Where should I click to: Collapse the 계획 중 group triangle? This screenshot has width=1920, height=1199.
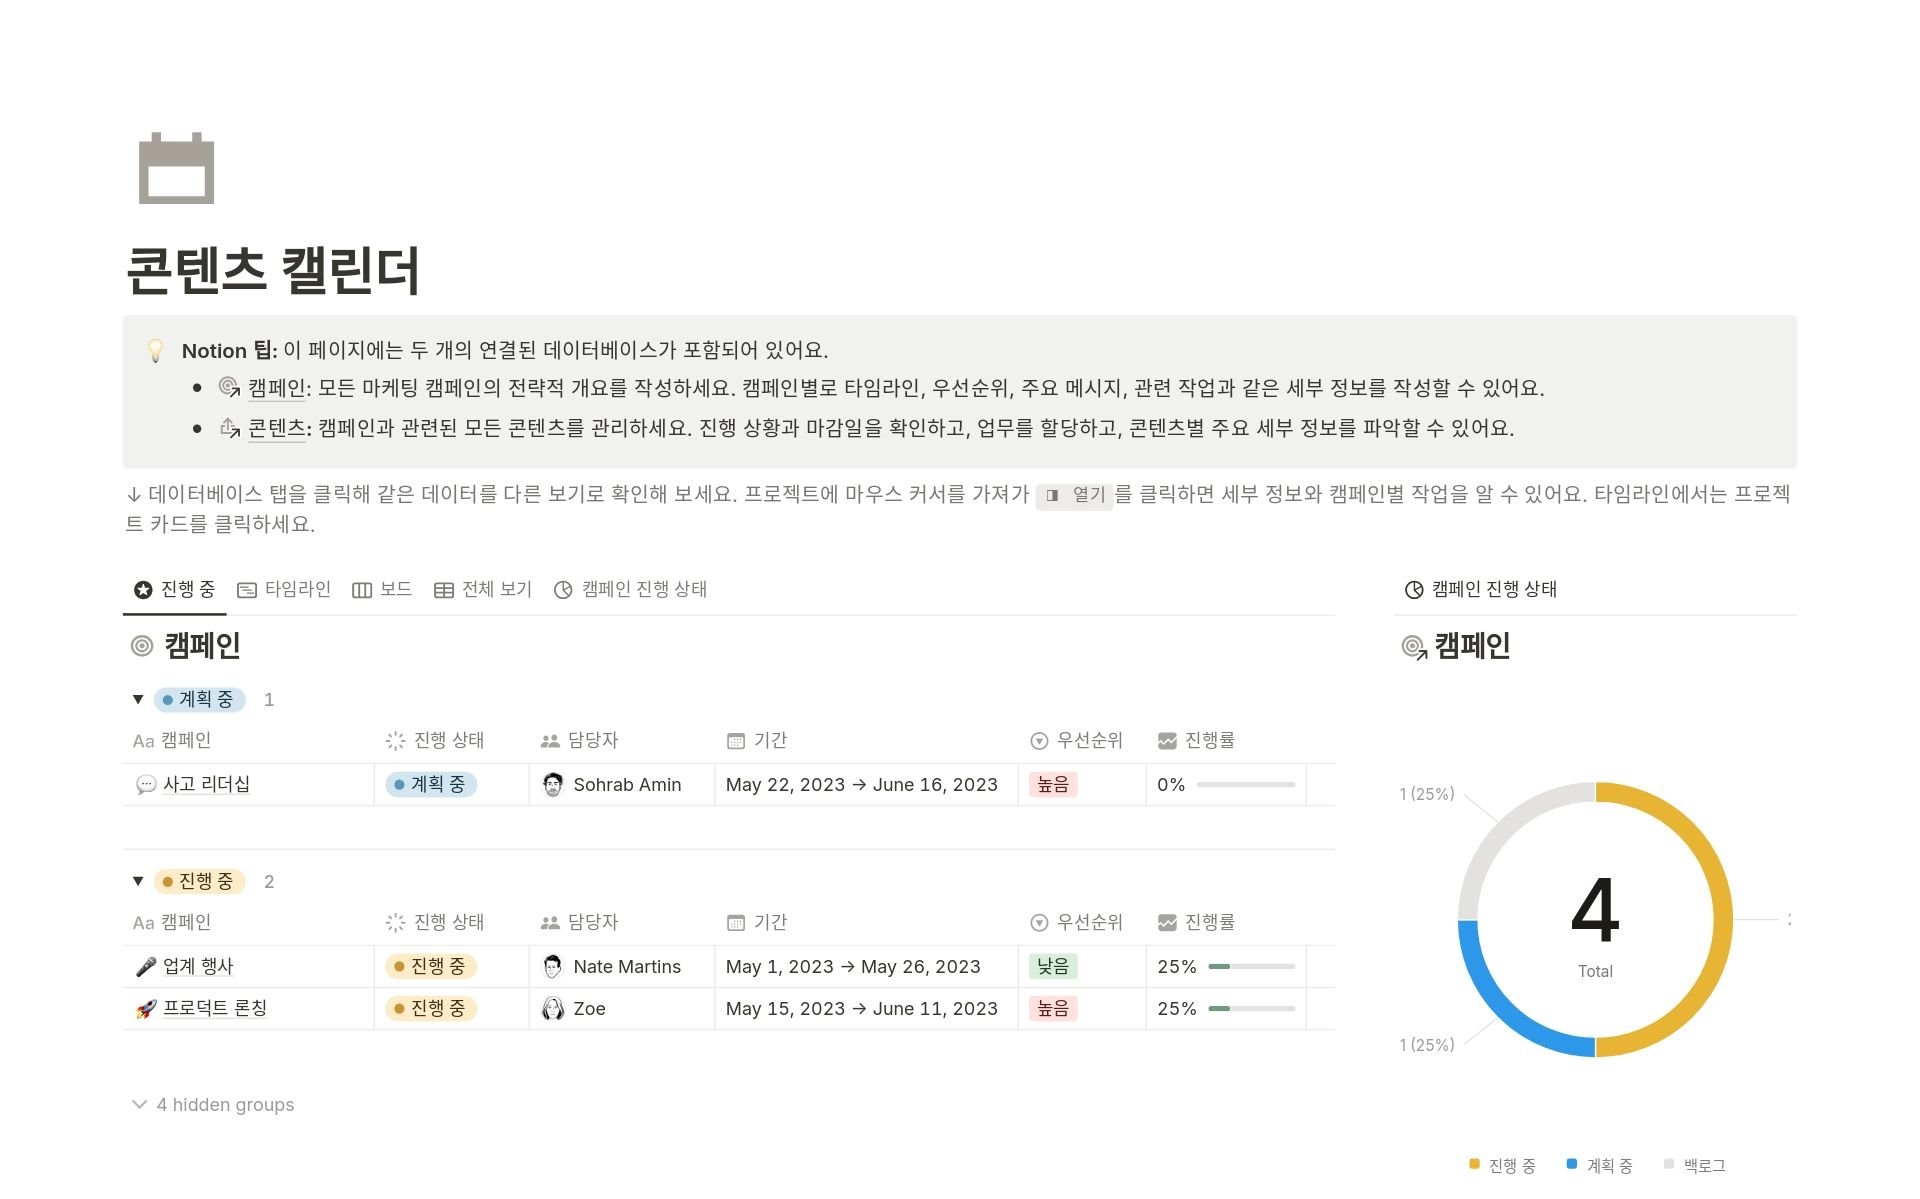click(138, 699)
